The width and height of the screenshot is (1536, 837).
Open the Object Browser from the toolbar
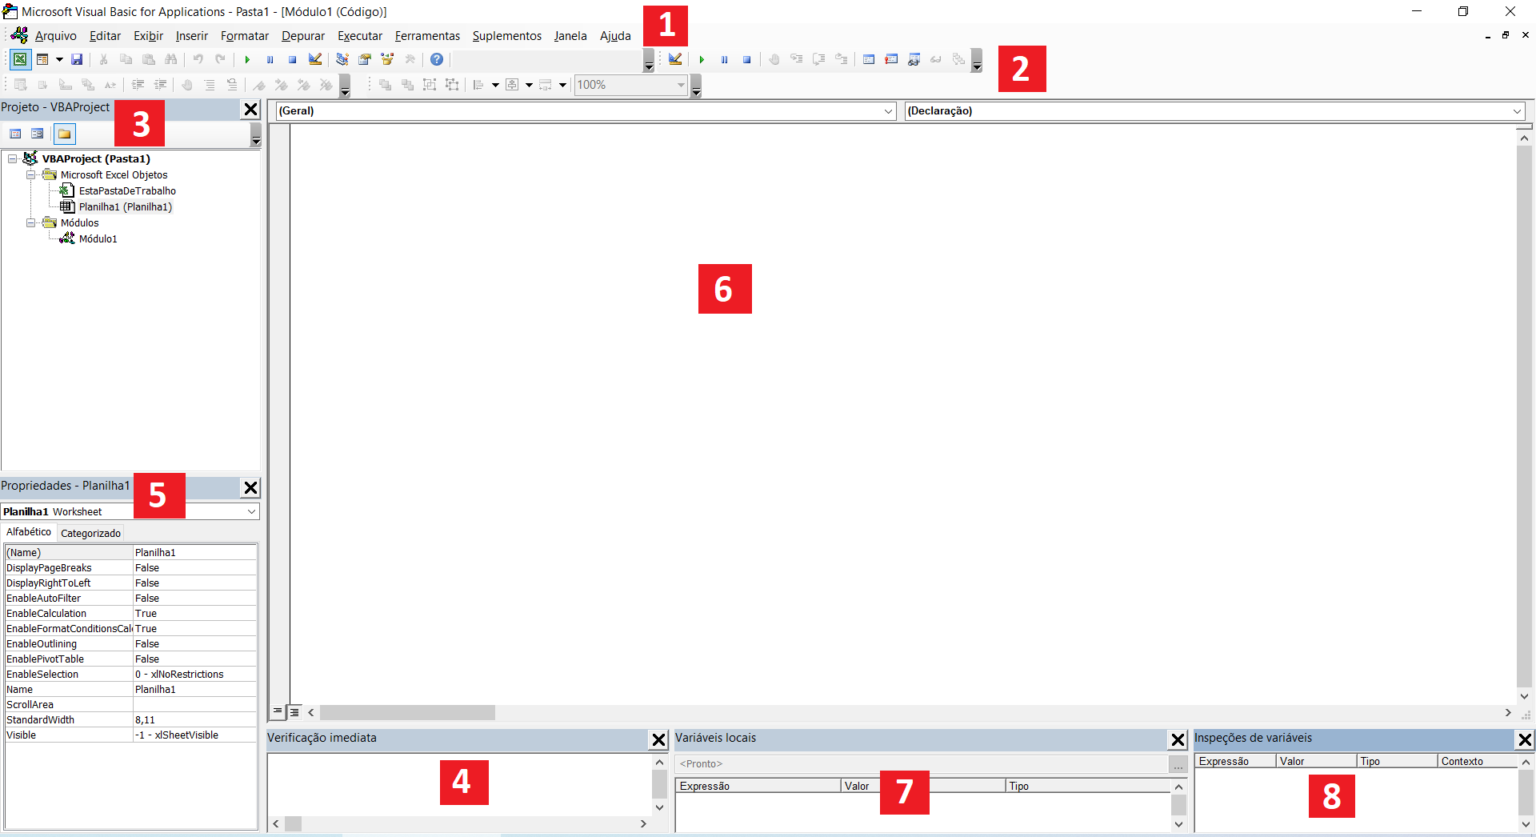387,60
